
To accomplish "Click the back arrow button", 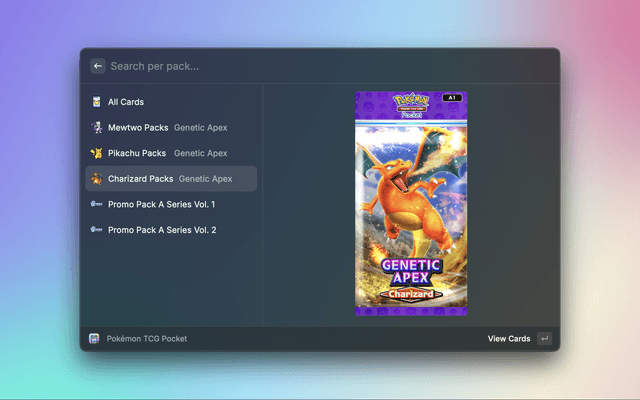I will click(x=98, y=66).
